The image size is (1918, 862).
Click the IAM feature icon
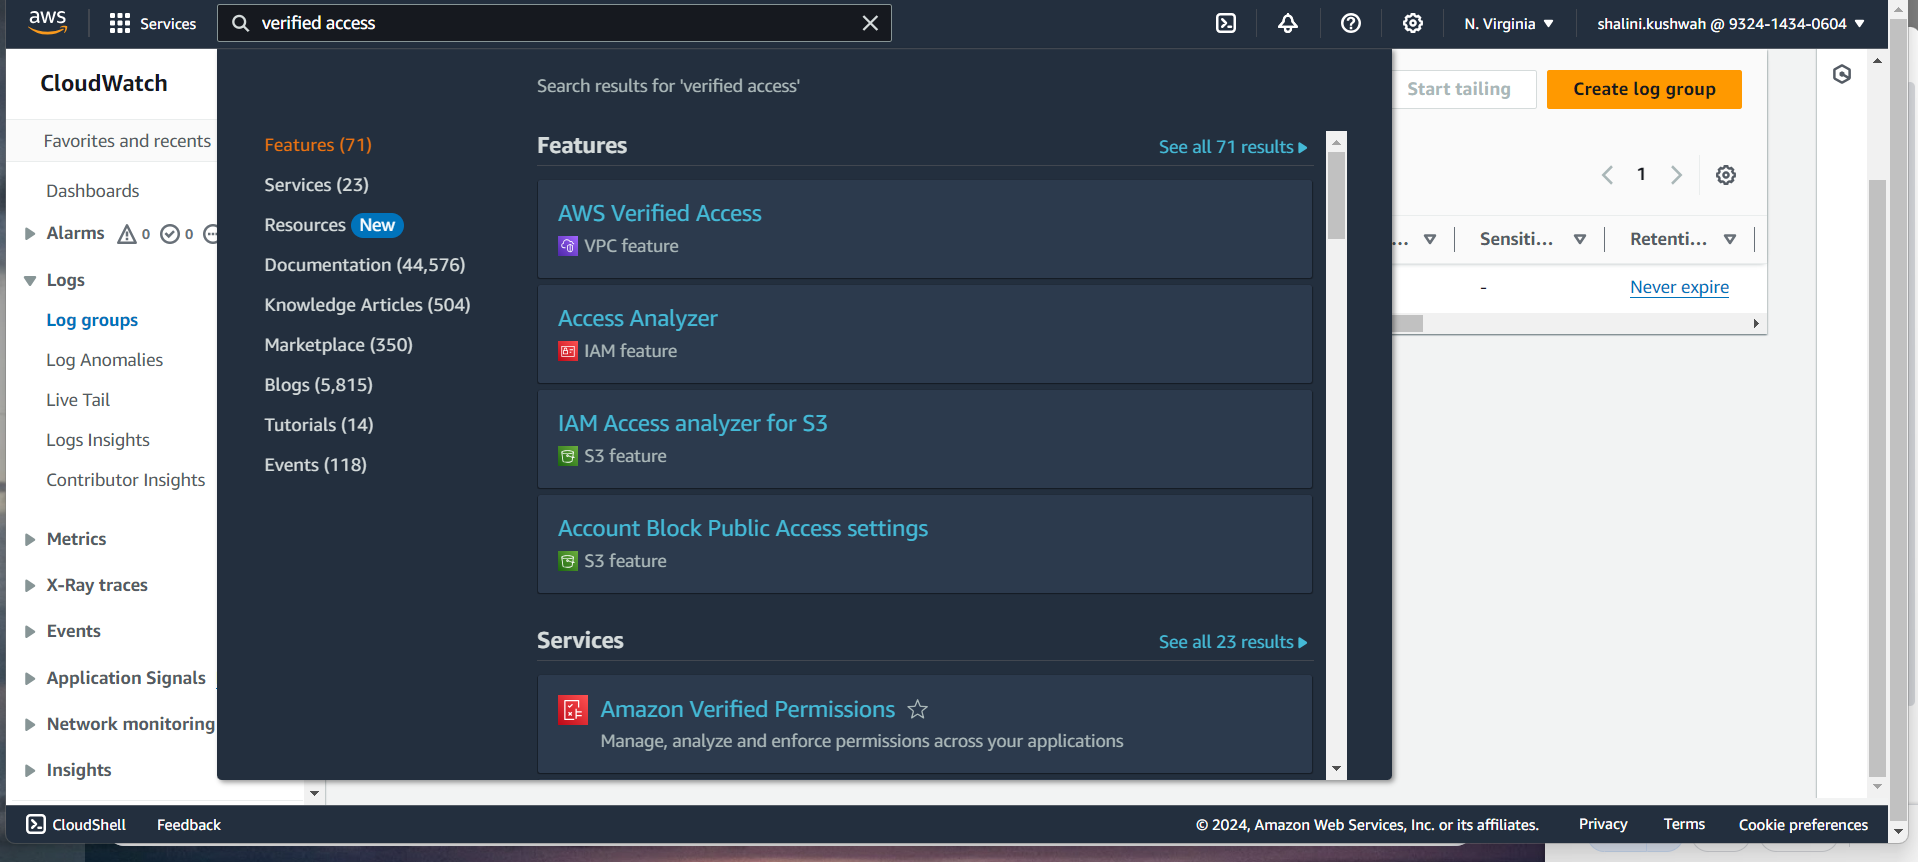[x=568, y=351]
